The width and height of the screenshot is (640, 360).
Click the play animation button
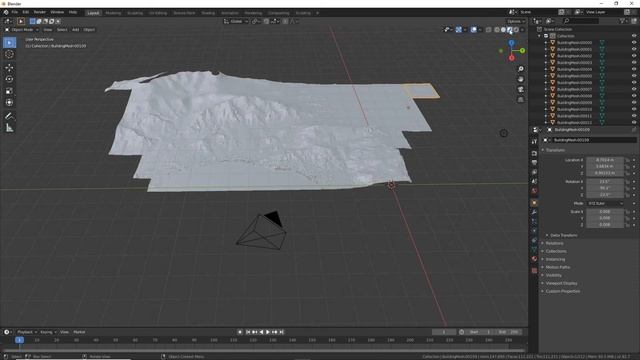tap(268, 332)
